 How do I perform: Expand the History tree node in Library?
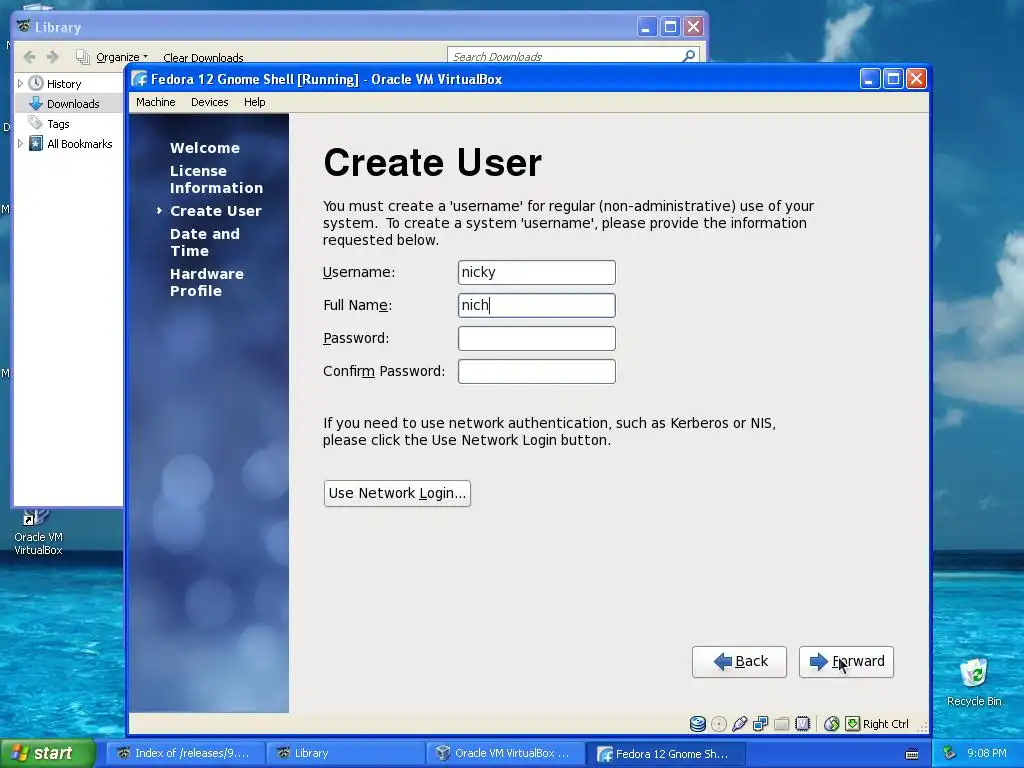tap(20, 84)
